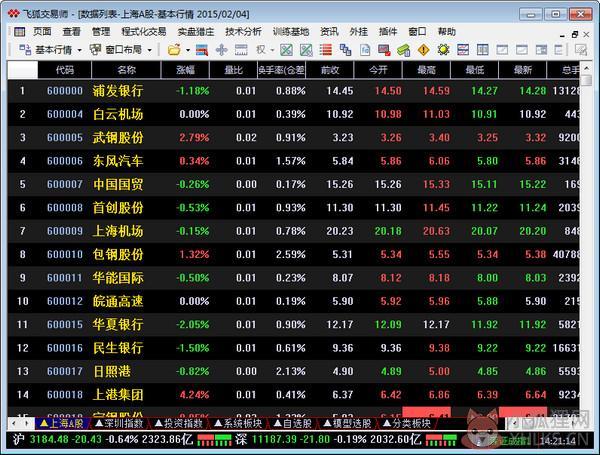
Task: Select the 白云机场 stock row
Action: pyautogui.click(x=293, y=114)
